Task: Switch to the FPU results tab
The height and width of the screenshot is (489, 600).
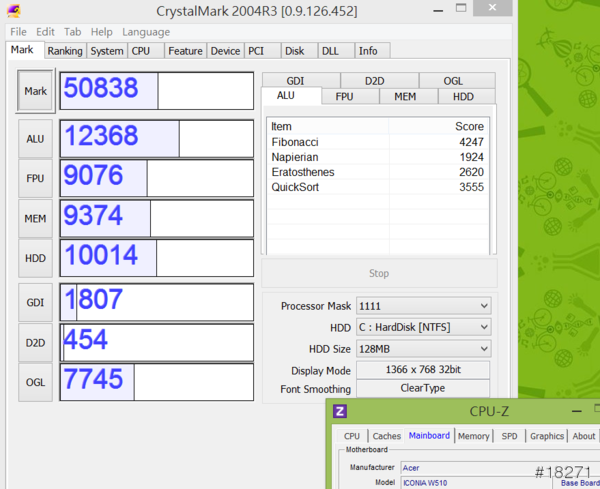Action: tap(344, 97)
